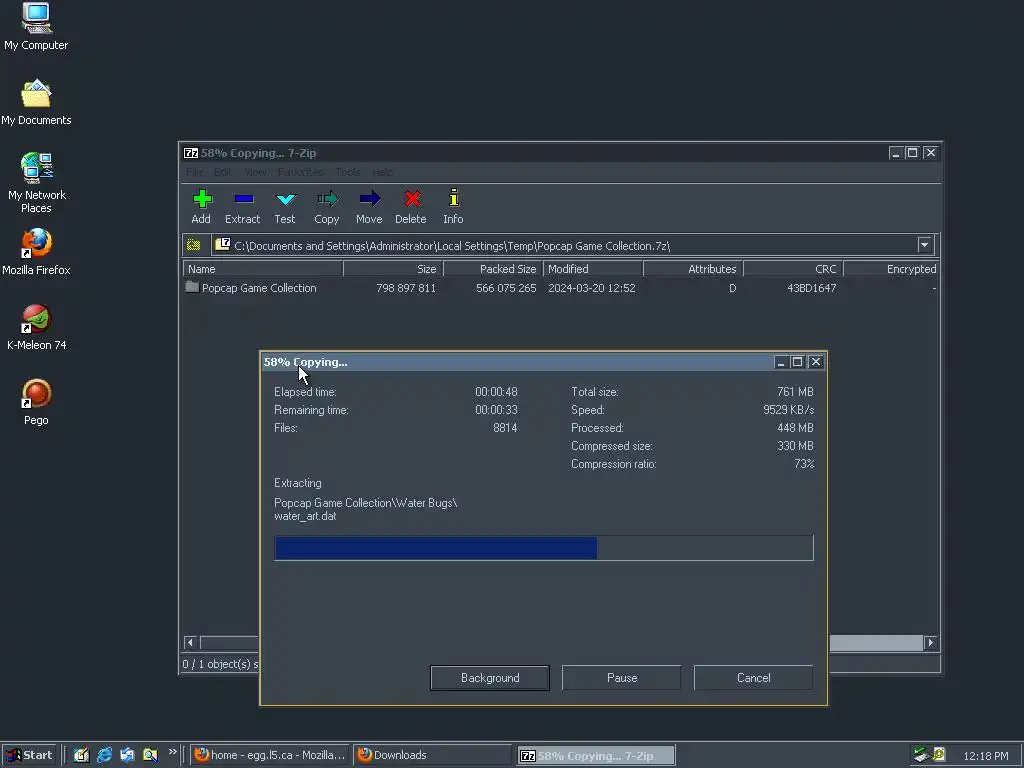Click the 8814 files count value
Screen dimensions: 1024x768
coord(505,428)
